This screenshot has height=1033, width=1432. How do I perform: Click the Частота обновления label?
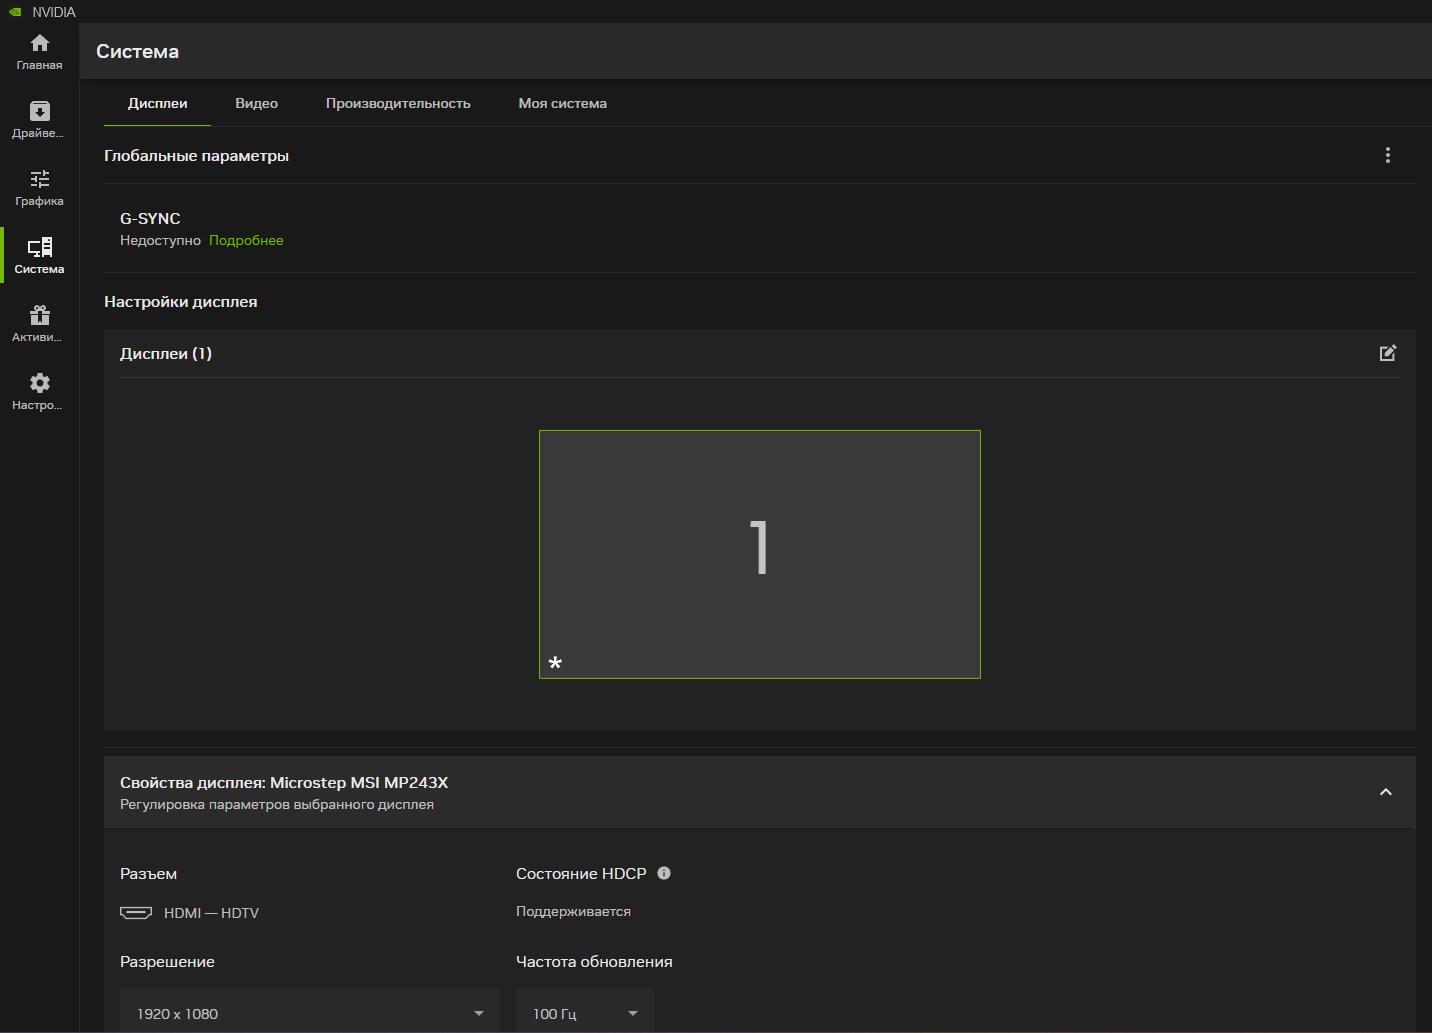point(594,961)
